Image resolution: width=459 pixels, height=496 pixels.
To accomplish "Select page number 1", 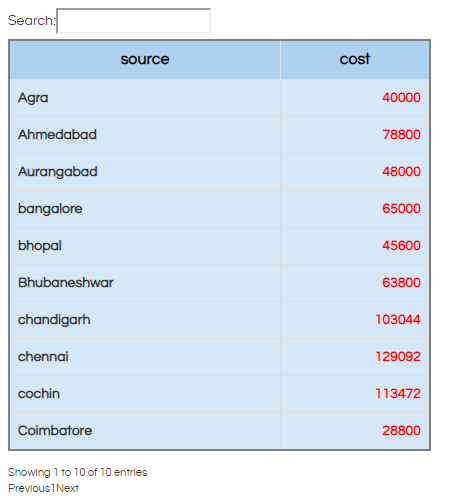I will [x=53, y=488].
